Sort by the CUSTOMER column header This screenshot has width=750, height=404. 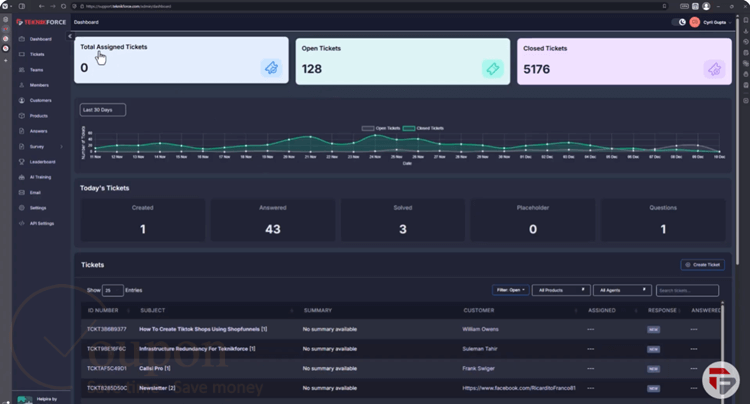click(479, 310)
